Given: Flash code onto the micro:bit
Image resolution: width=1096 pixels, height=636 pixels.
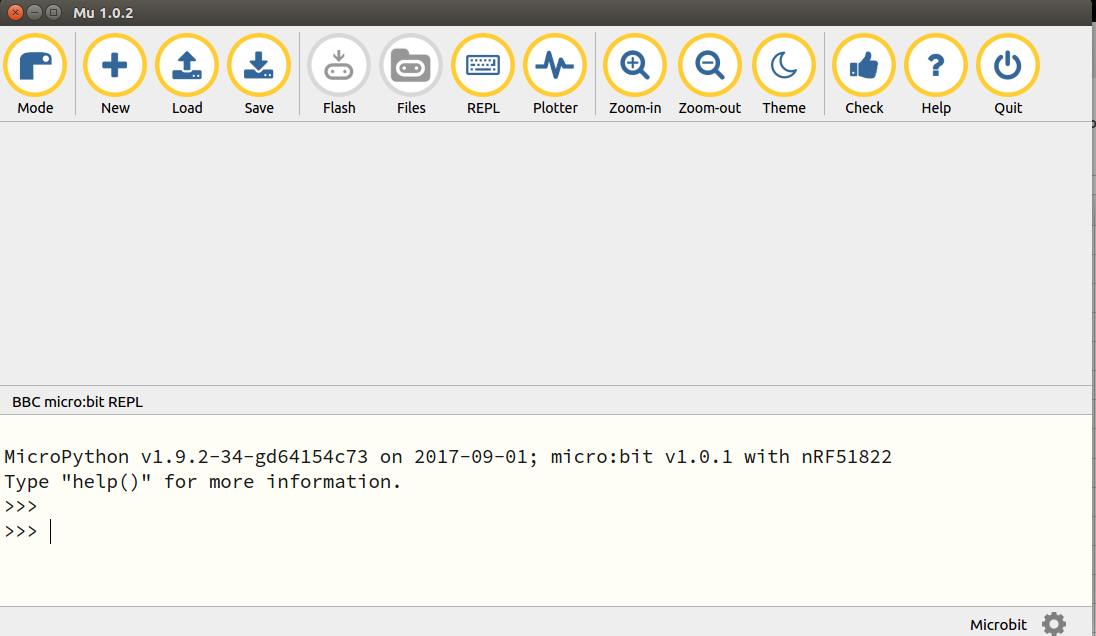Looking at the screenshot, I should pos(339,75).
